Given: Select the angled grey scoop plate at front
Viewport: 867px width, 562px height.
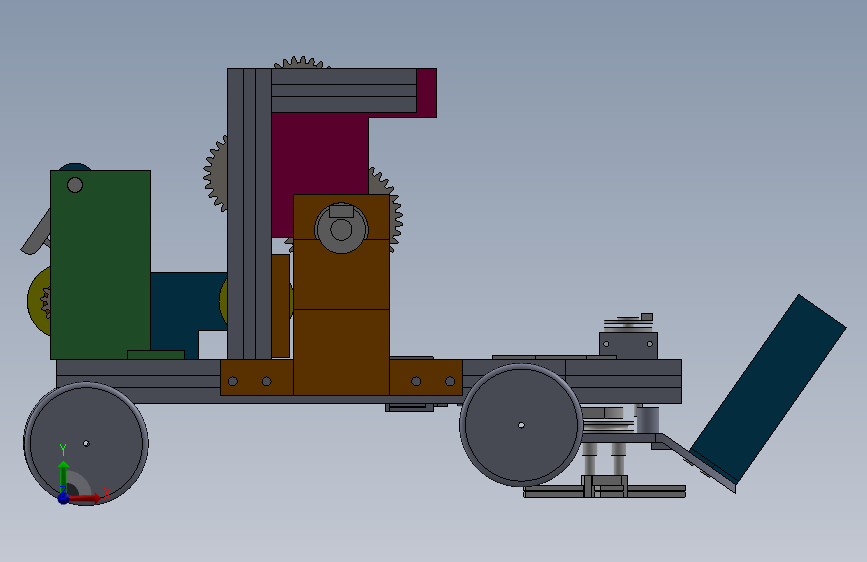Looking at the screenshot, I should tap(697, 463).
